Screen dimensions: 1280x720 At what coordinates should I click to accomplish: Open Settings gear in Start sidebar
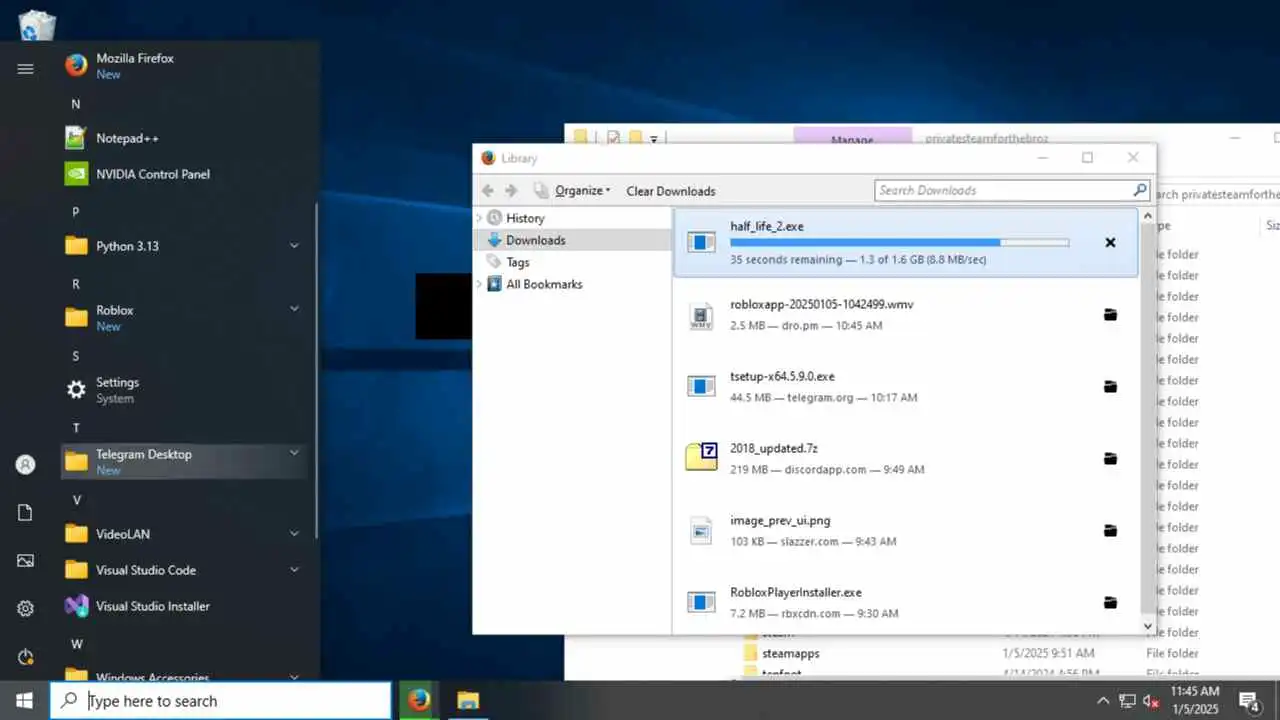[x=25, y=609]
